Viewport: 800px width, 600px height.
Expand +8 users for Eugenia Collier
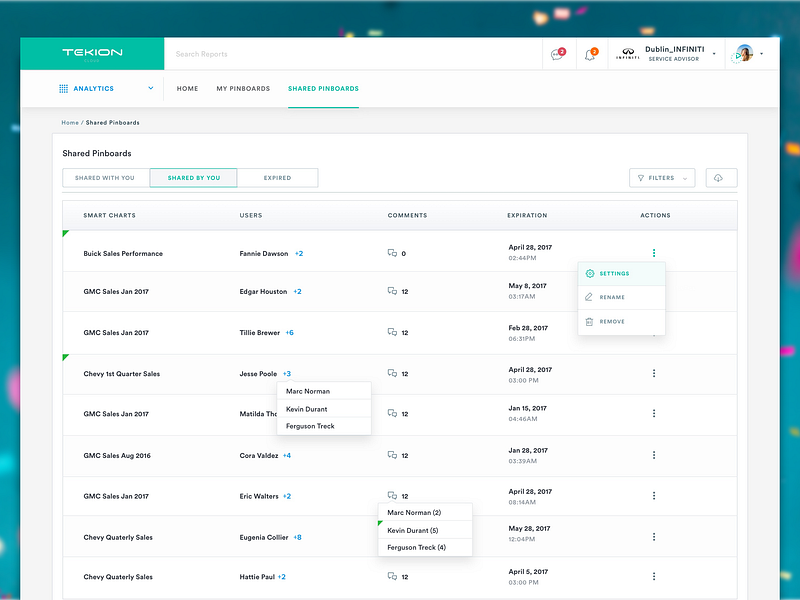(x=297, y=537)
